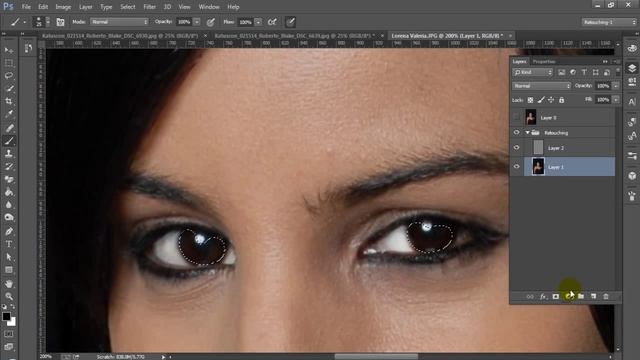Open workspace switcher dropdown
640x360 pixels.
pos(609,22)
